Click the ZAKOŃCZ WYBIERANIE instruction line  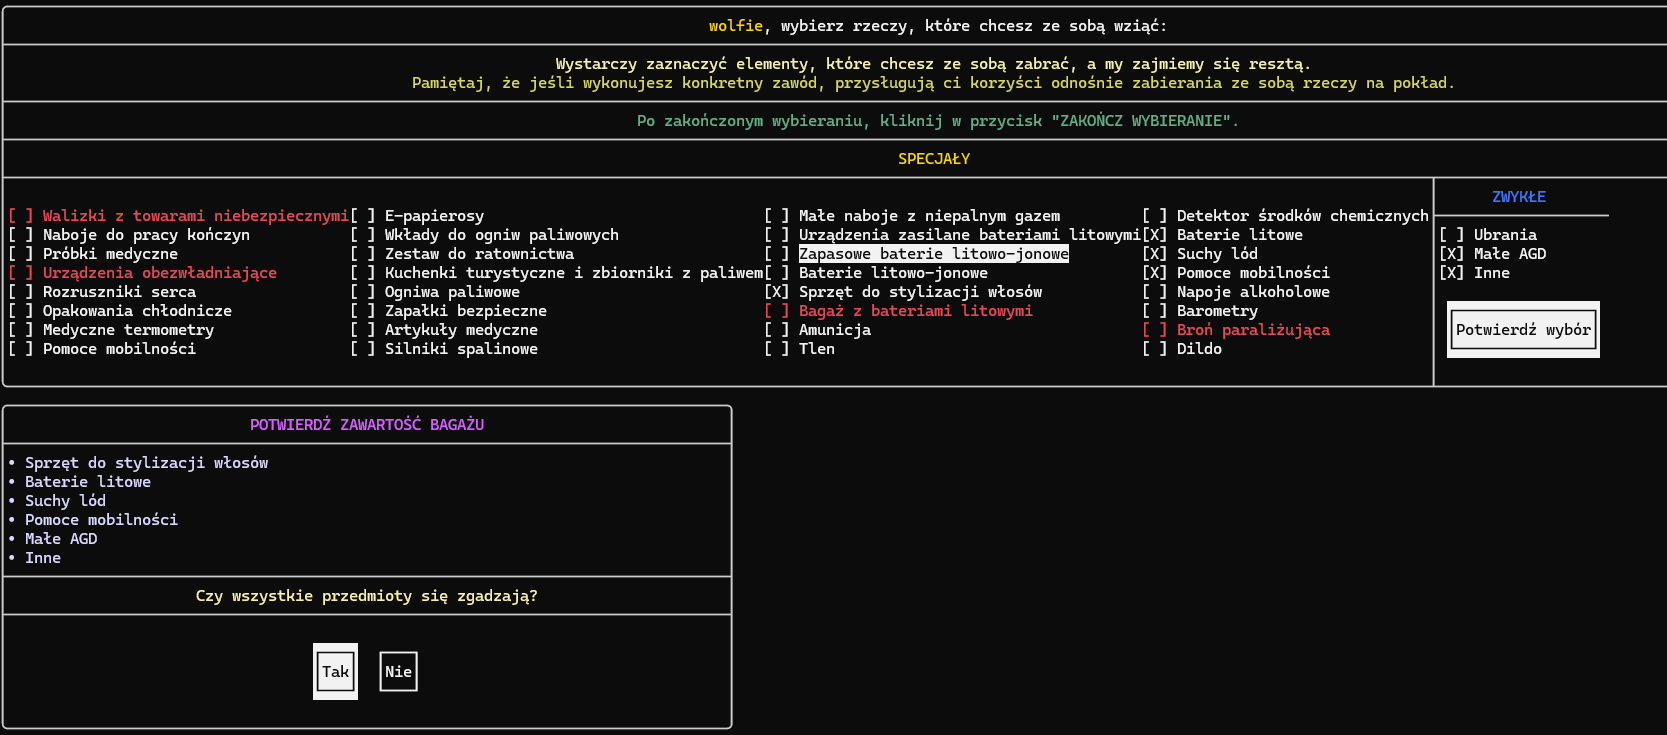click(x=938, y=121)
